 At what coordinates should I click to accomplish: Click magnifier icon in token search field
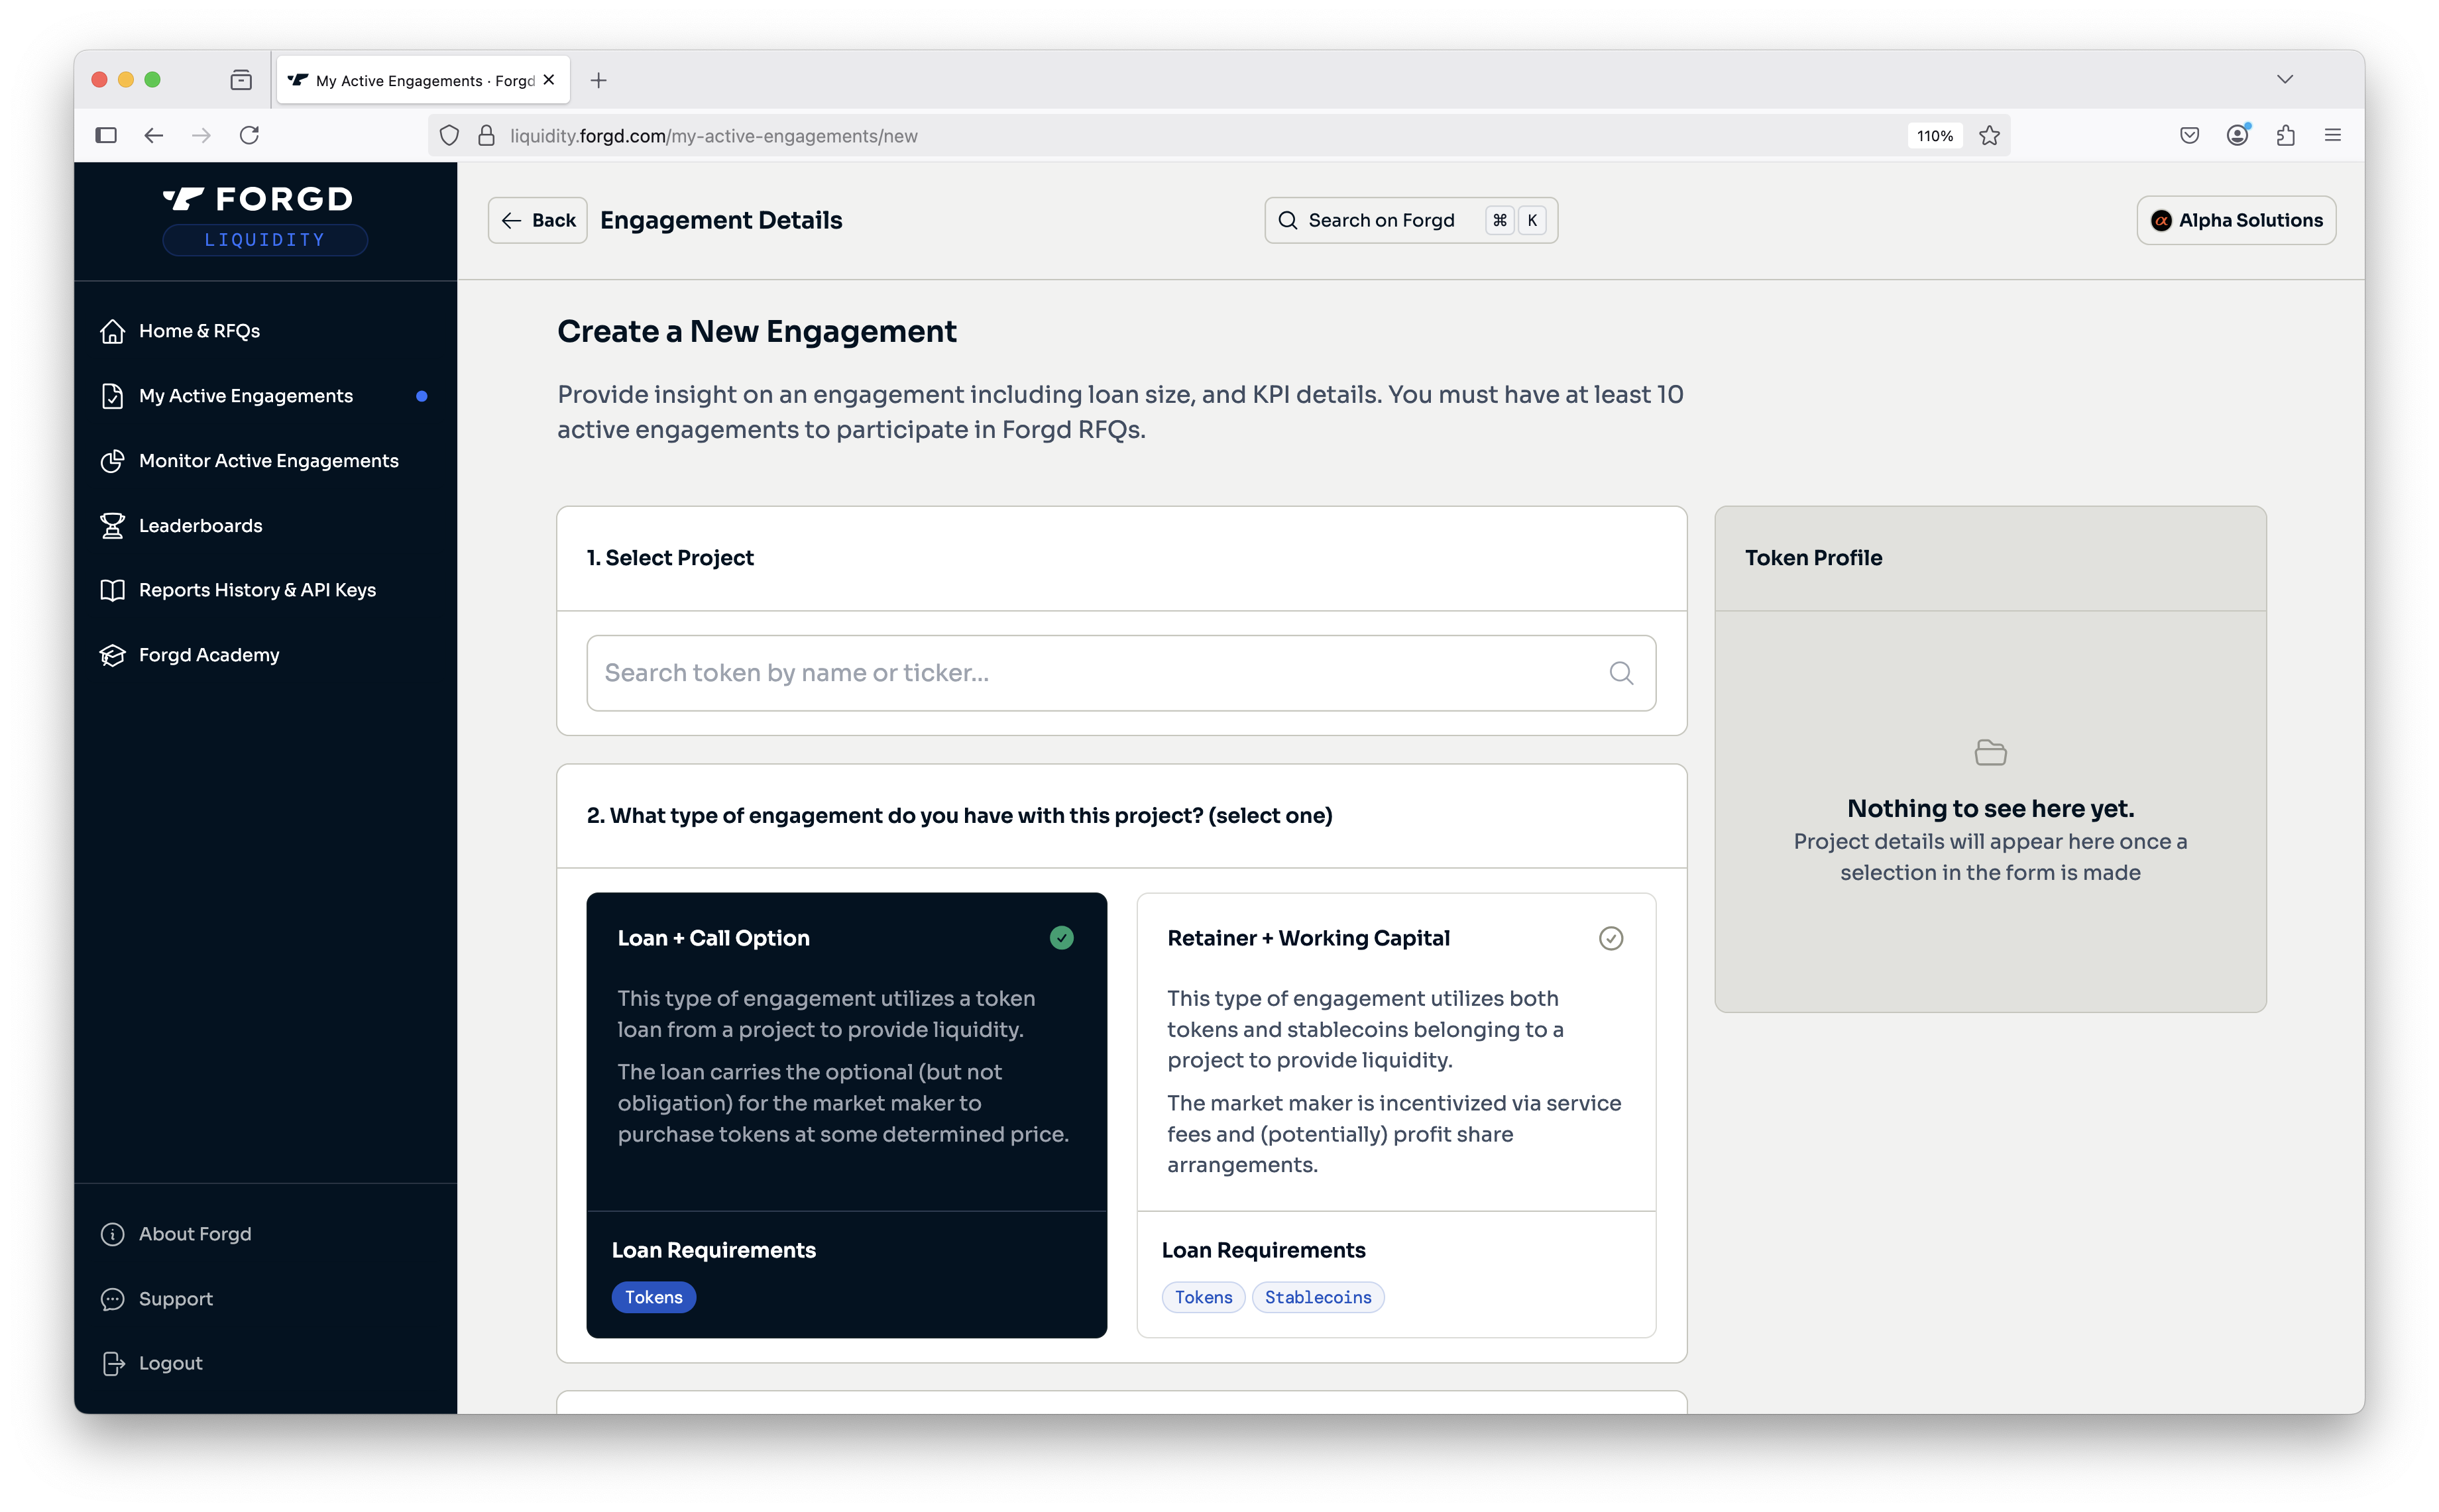(x=1621, y=673)
